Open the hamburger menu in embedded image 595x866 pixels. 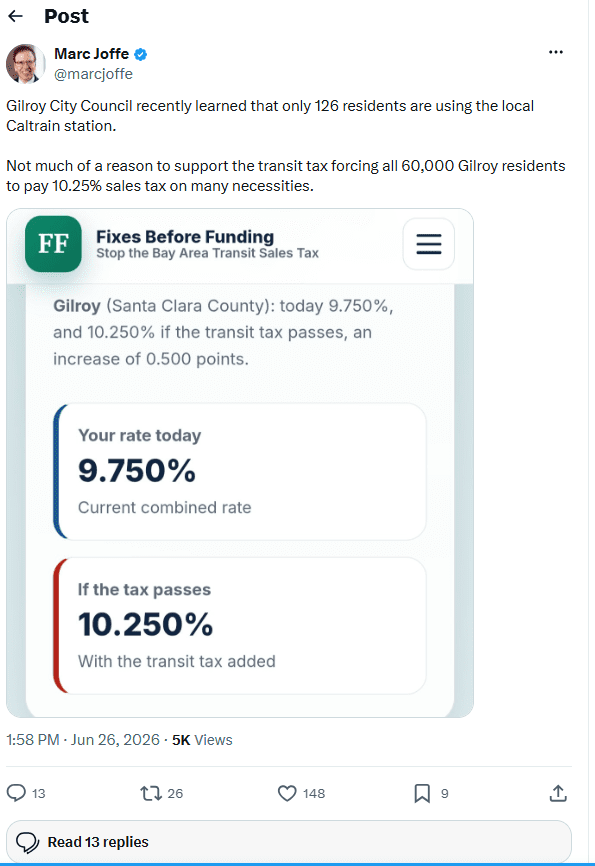429,244
